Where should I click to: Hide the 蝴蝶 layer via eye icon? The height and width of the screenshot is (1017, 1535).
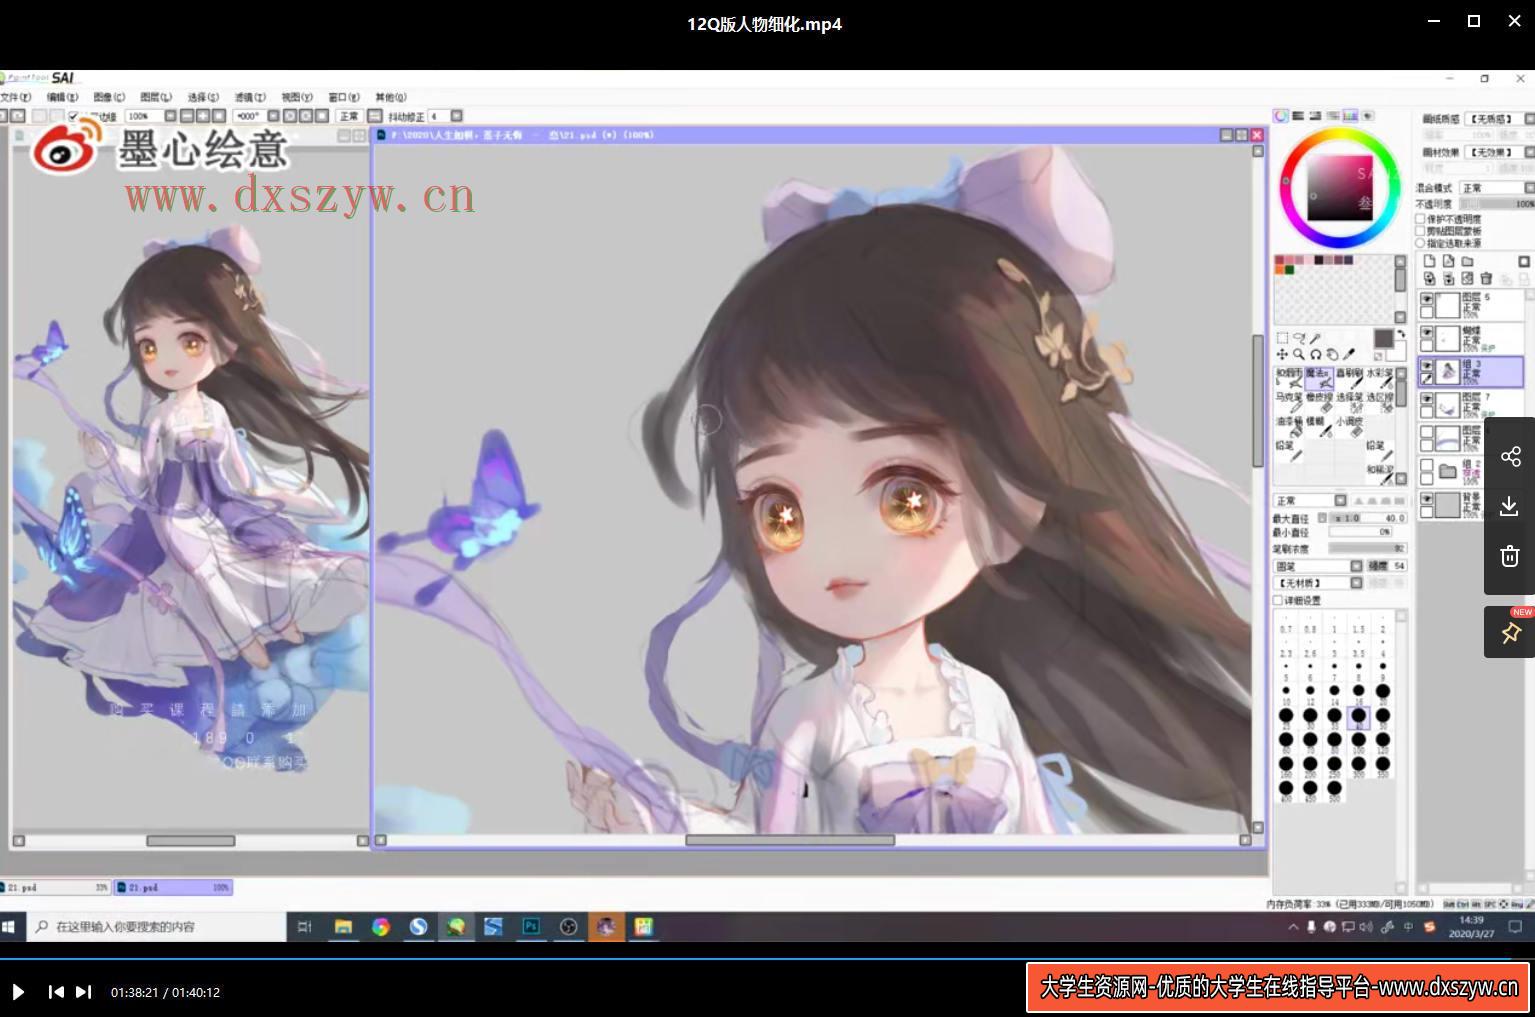[1426, 333]
